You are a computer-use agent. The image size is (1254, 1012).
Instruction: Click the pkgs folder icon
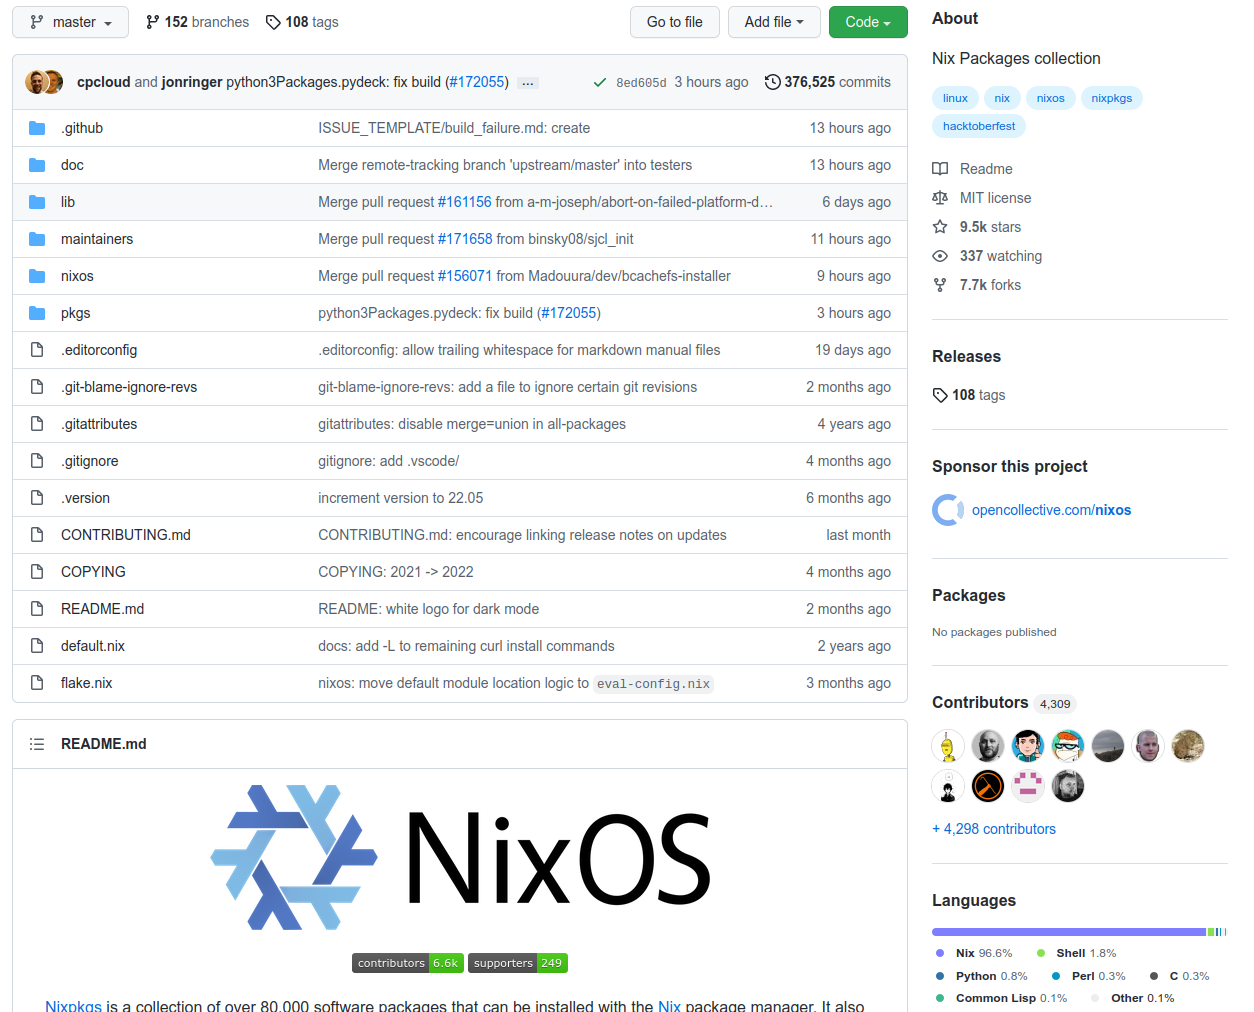click(37, 313)
